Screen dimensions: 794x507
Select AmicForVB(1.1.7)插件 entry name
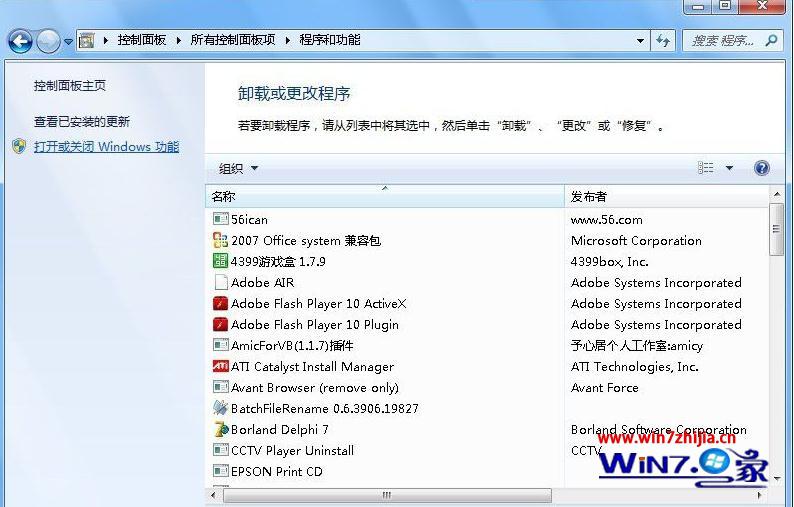[292, 346]
